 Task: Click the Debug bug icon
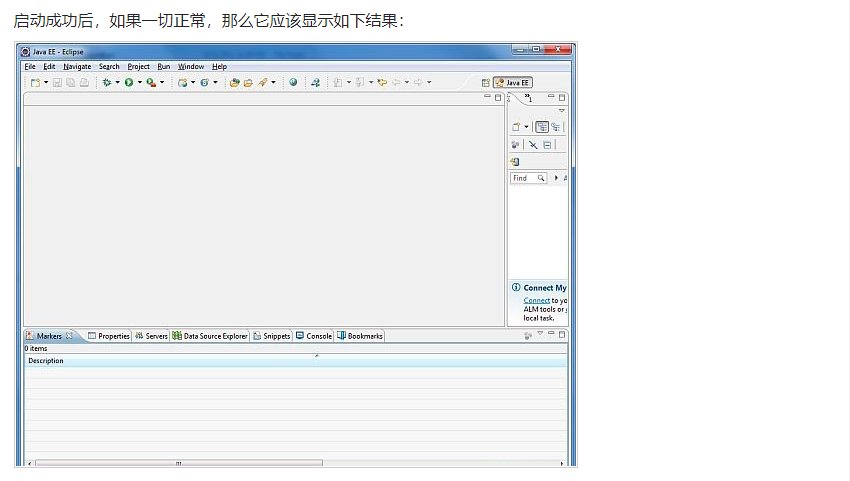pos(107,82)
